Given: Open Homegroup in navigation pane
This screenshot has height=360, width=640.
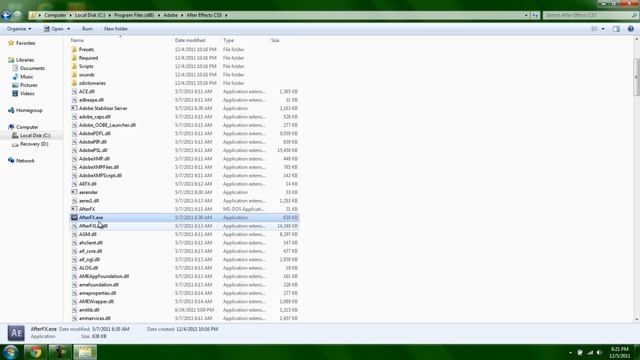Looking at the screenshot, I should tap(29, 110).
